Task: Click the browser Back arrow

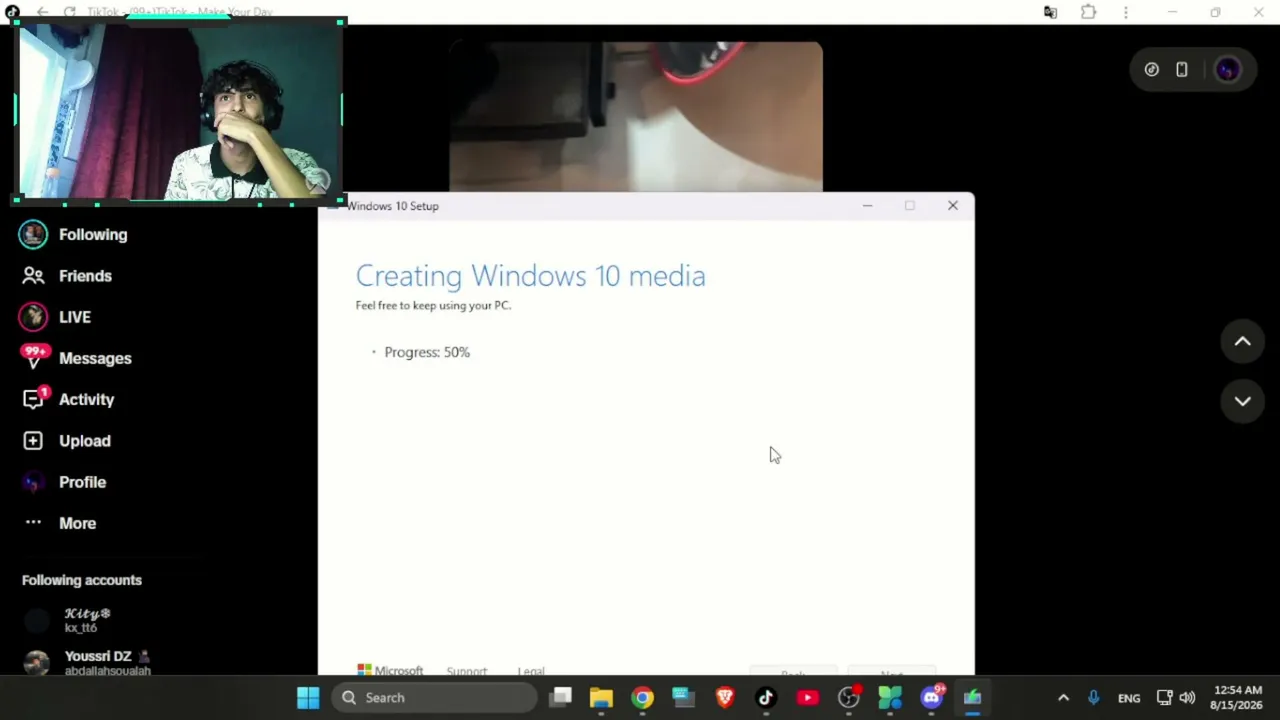Action: [42, 12]
